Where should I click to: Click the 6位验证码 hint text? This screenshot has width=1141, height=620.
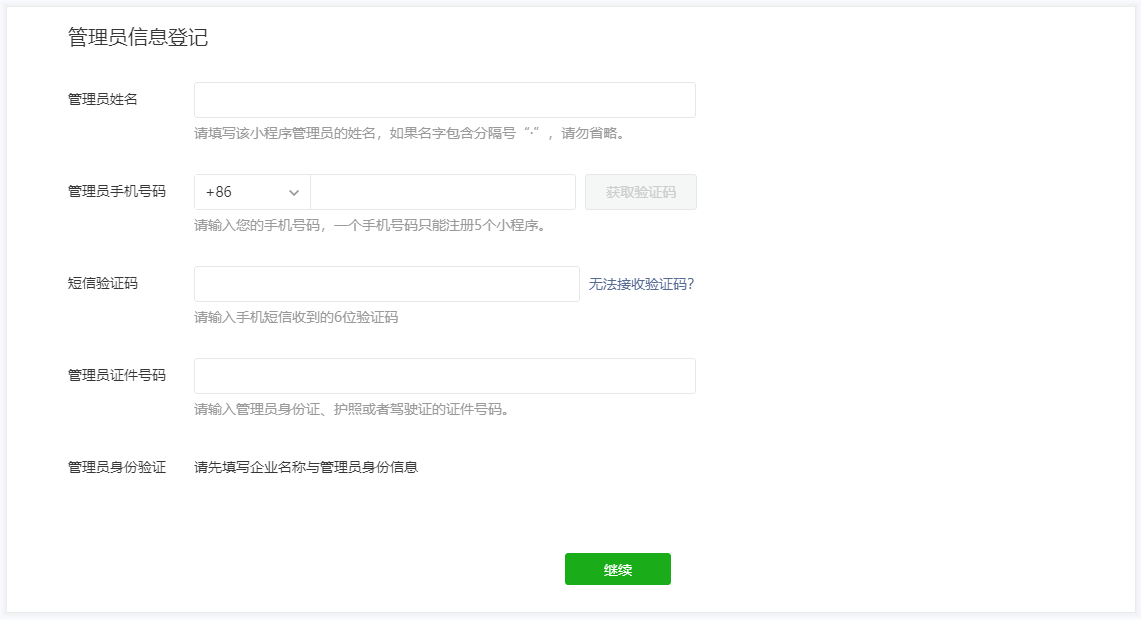(296, 317)
